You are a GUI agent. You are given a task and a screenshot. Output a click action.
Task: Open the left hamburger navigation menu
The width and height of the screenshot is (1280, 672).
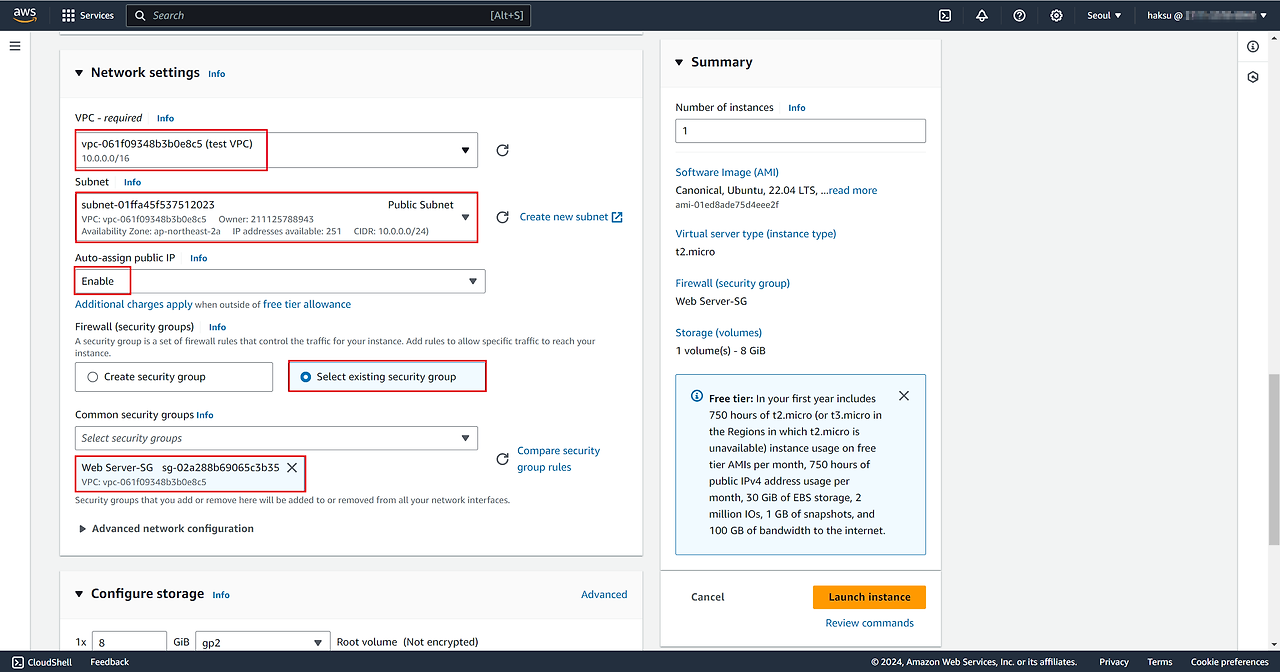pyautogui.click(x=15, y=46)
